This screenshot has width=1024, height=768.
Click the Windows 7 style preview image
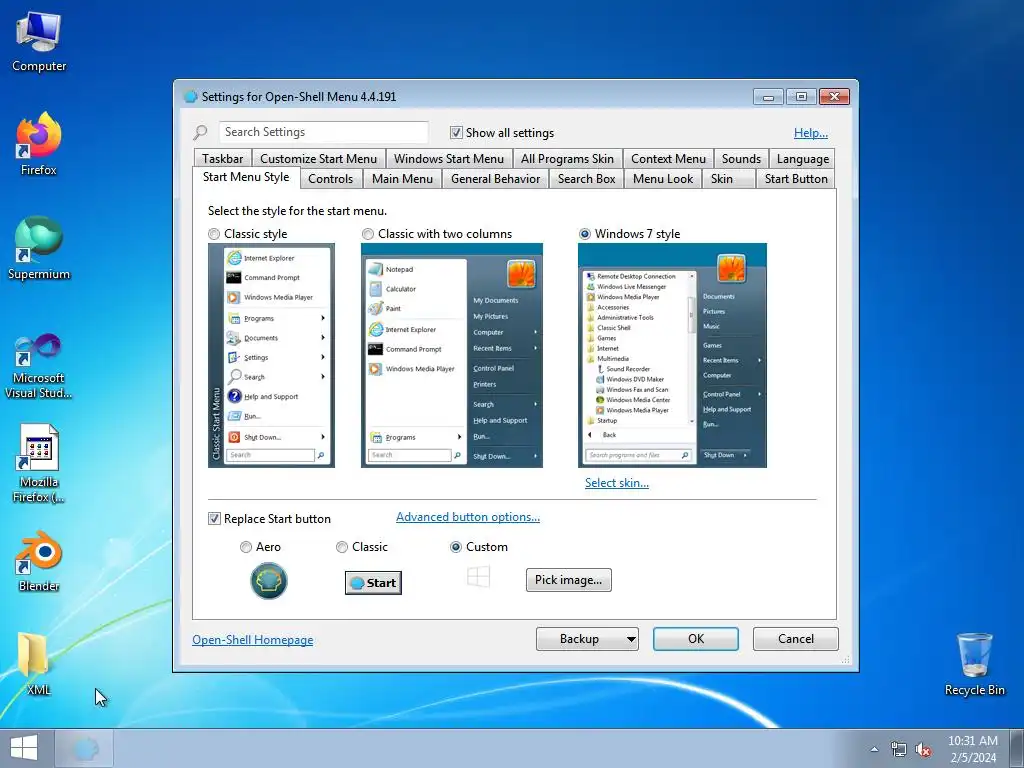[x=673, y=355]
